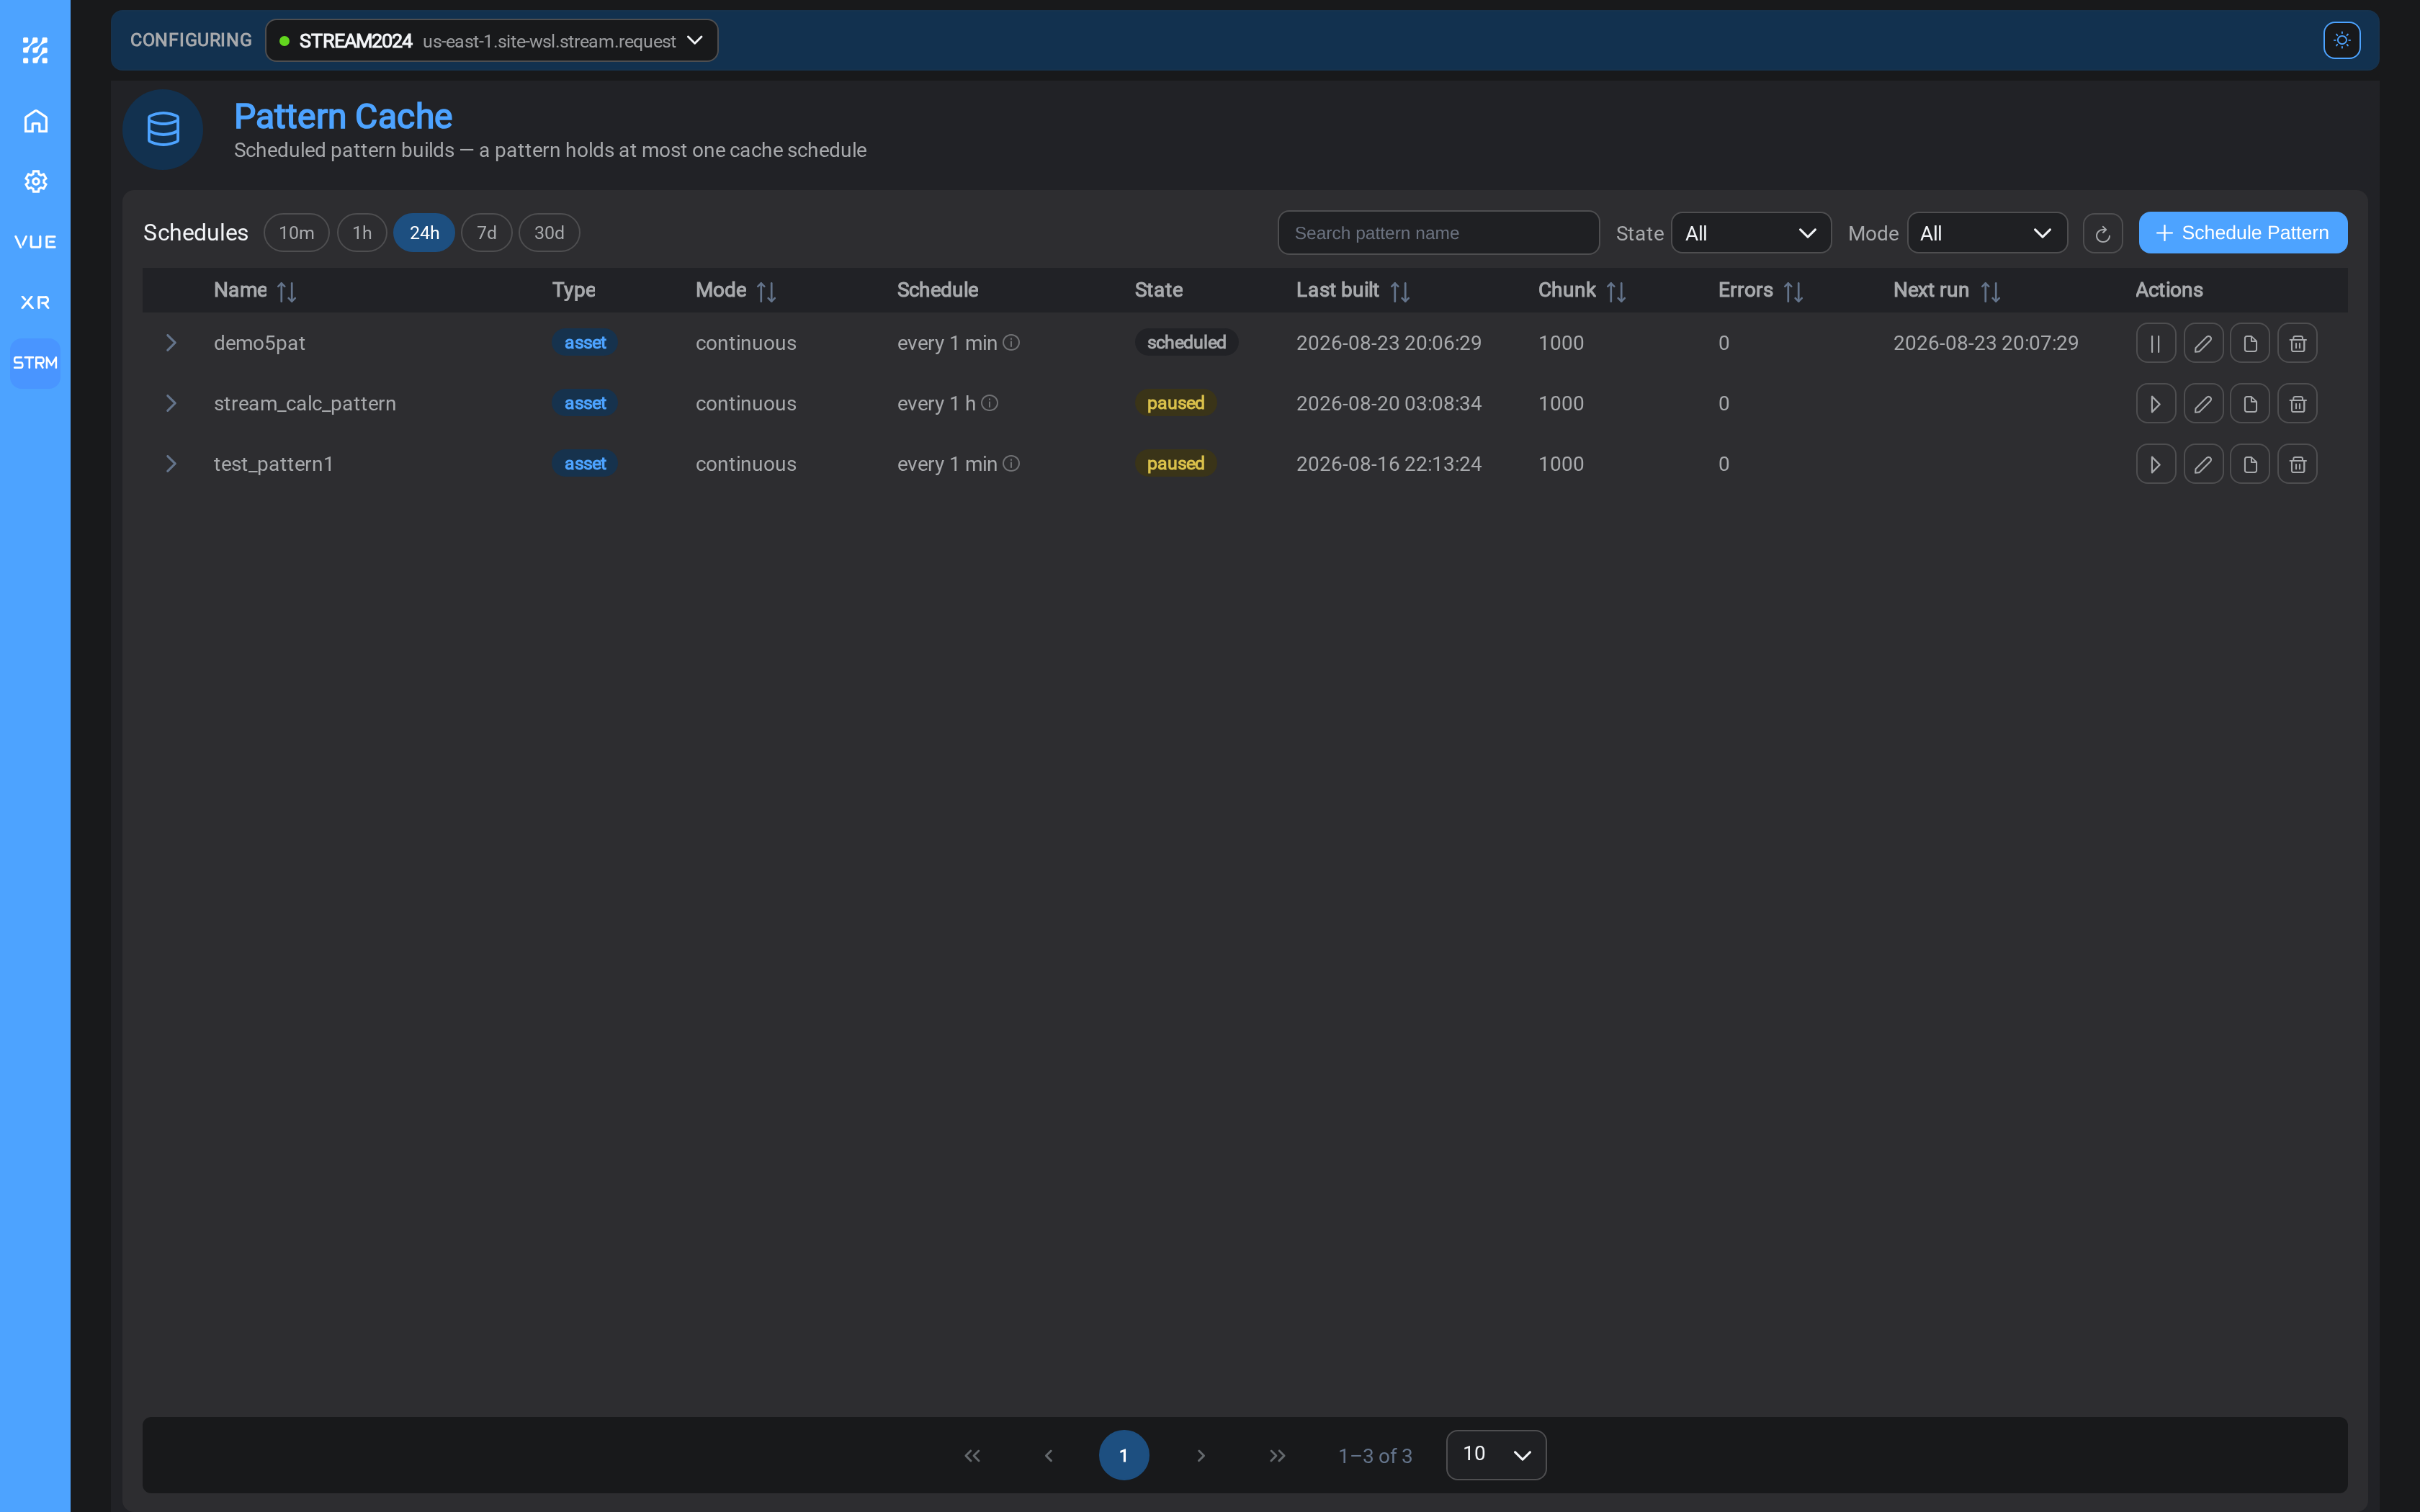Click the paused badge for stream_calc_pattern

(1175, 403)
